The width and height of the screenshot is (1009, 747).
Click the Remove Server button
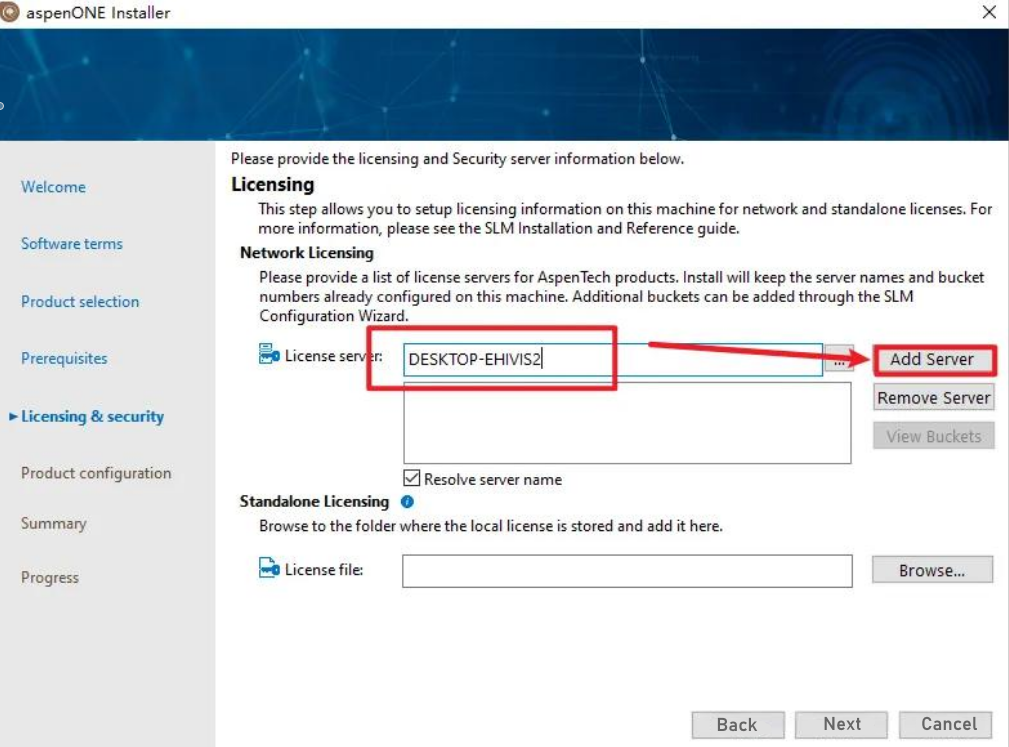pyautogui.click(x=933, y=398)
